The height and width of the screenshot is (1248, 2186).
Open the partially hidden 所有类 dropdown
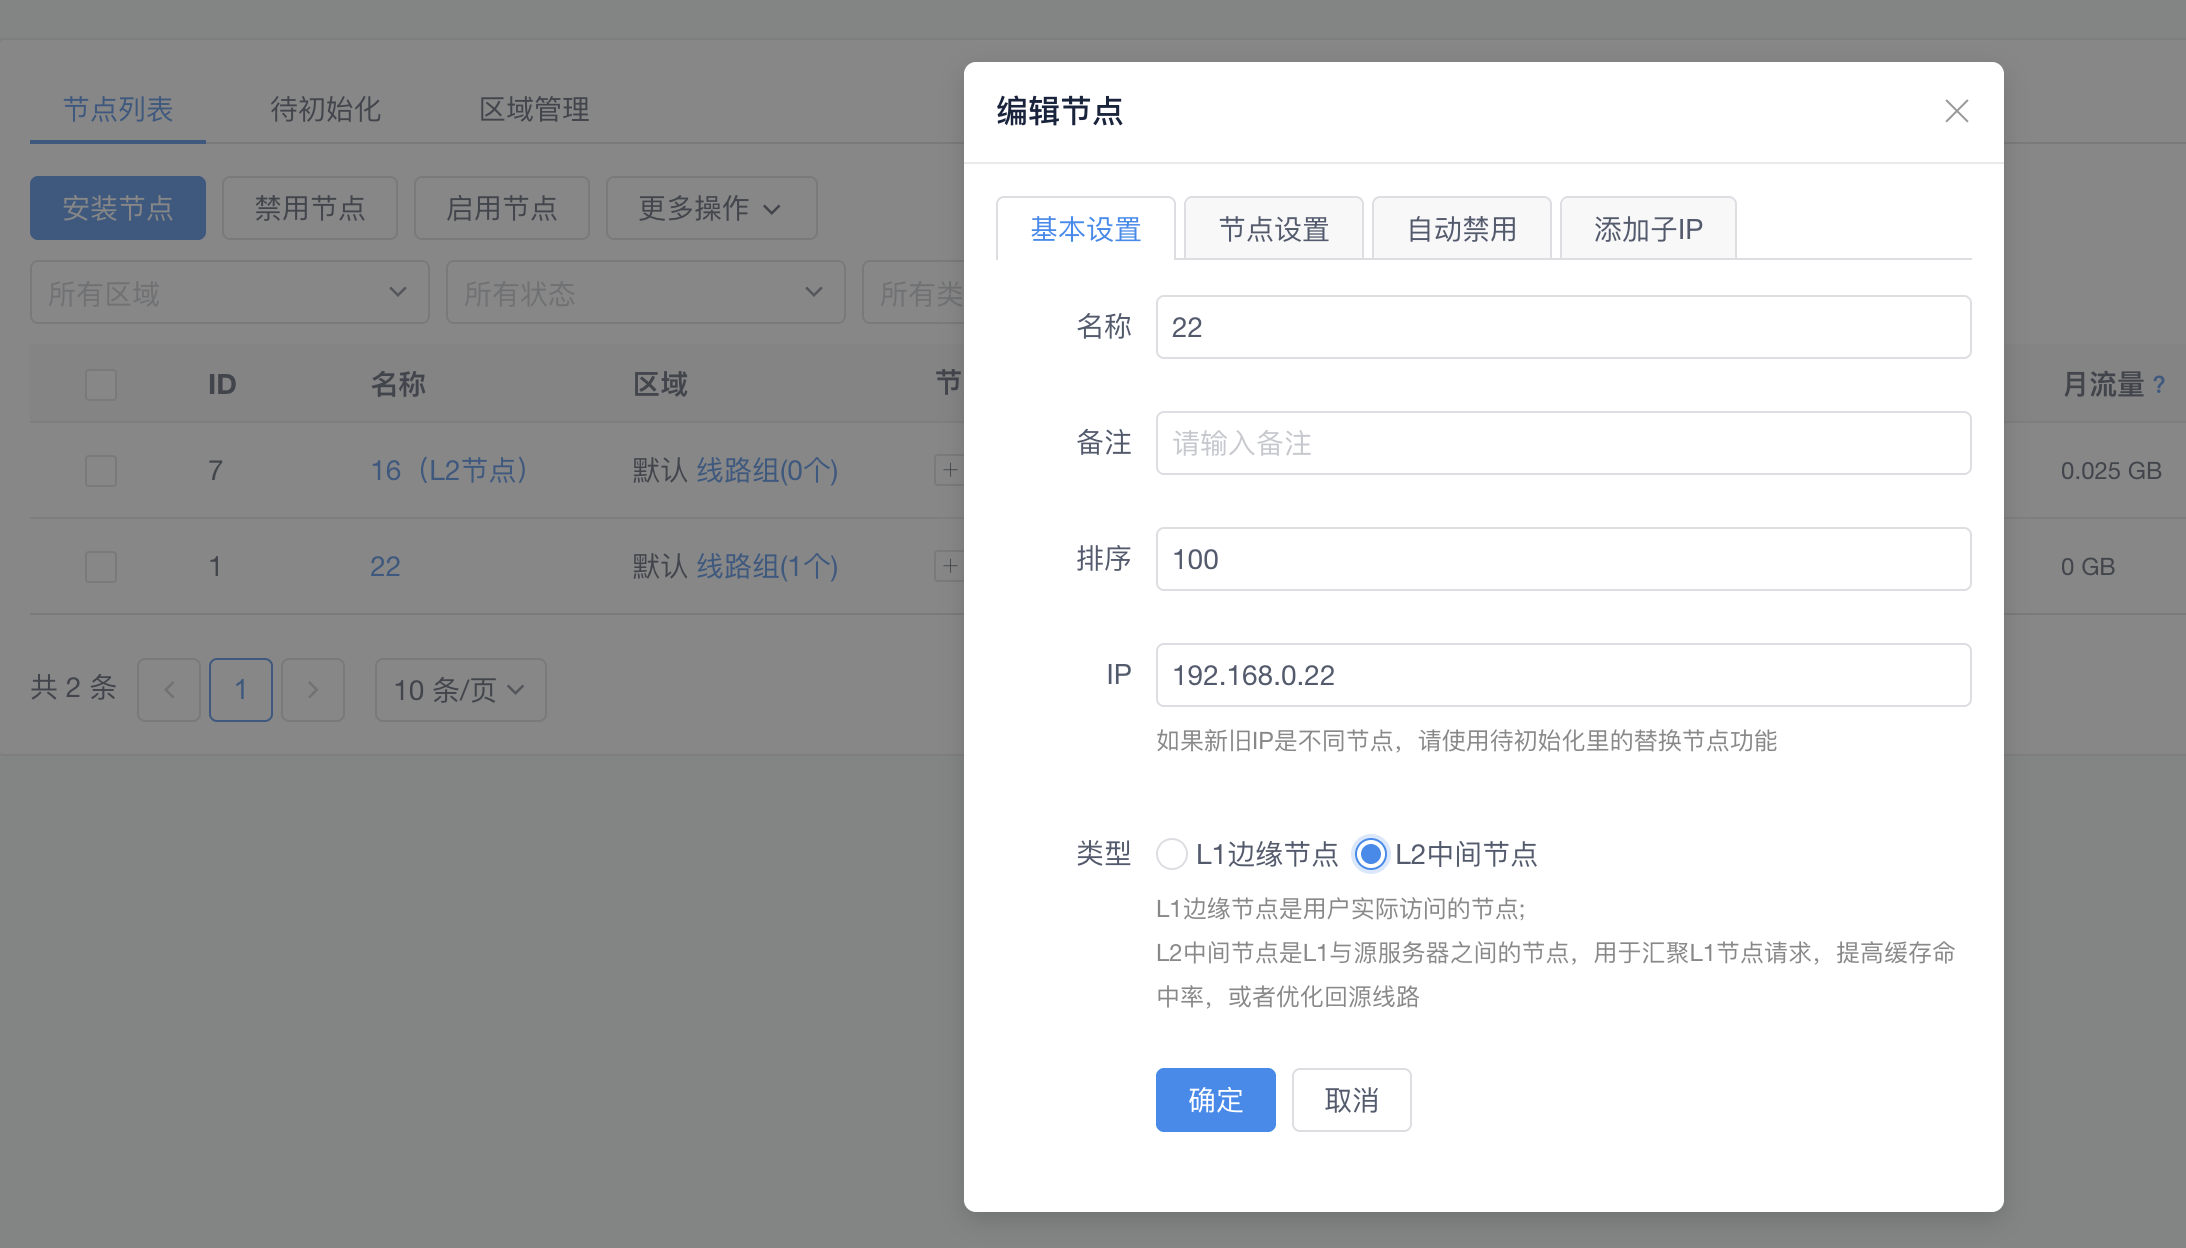click(913, 292)
